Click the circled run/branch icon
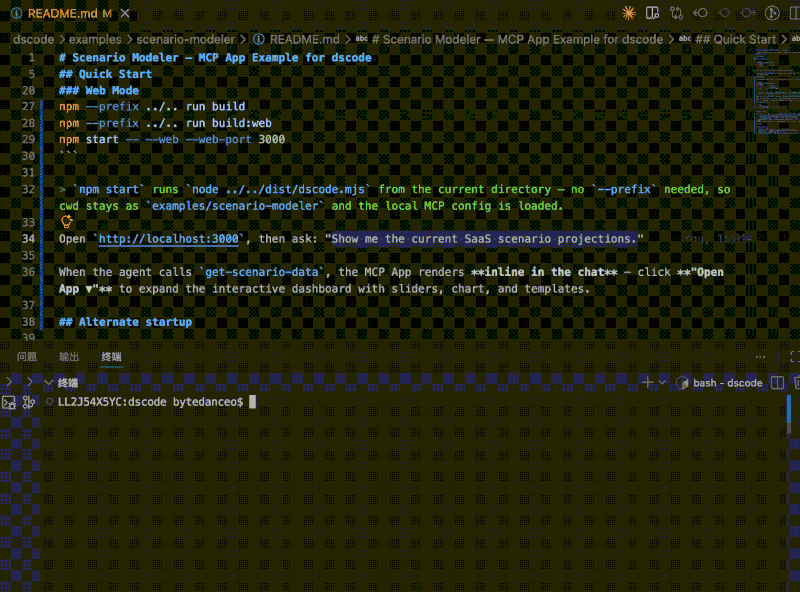800x592 pixels. [772, 13]
